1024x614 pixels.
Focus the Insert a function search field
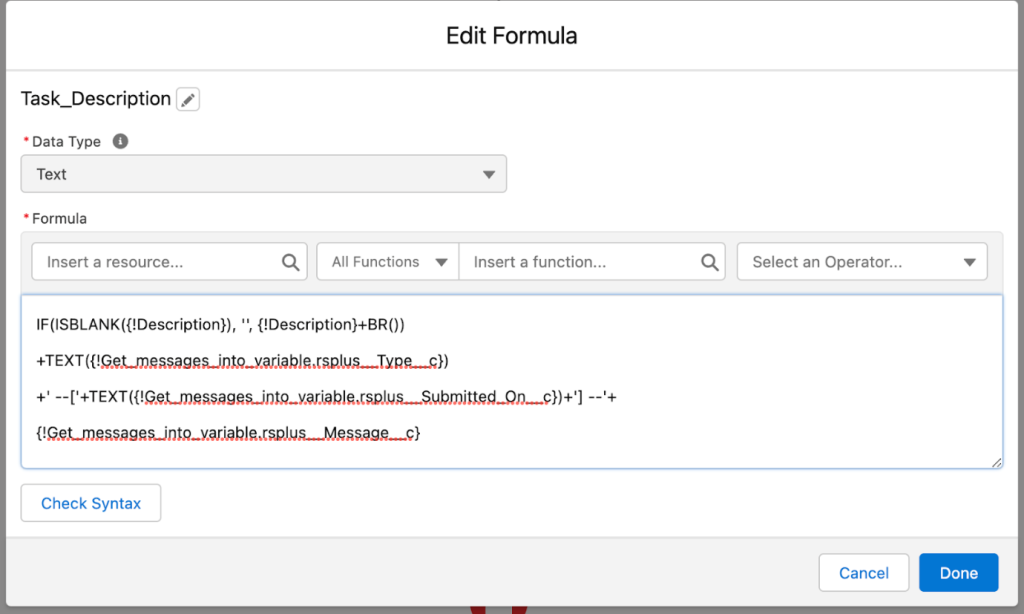pos(580,262)
